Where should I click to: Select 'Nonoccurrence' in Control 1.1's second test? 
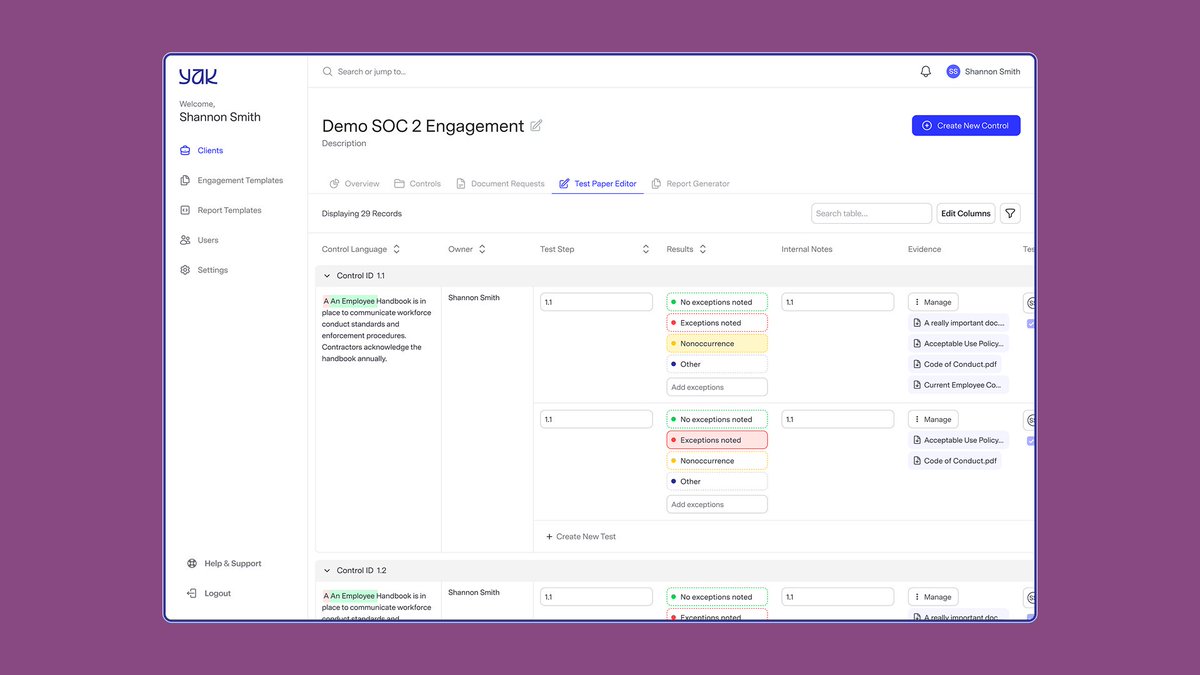click(717, 461)
